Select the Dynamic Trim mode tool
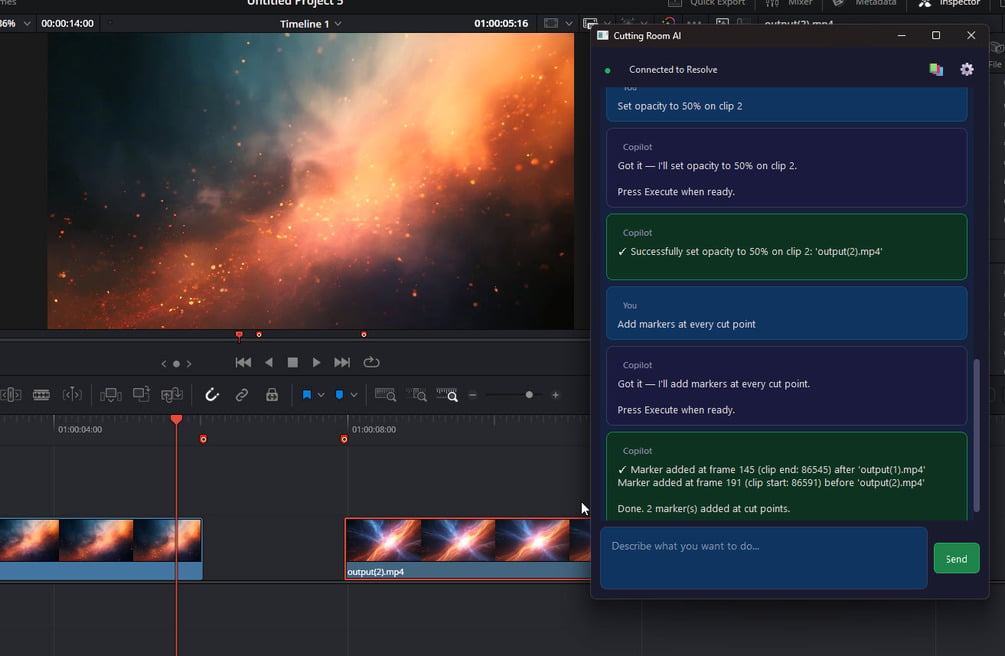 point(72,395)
